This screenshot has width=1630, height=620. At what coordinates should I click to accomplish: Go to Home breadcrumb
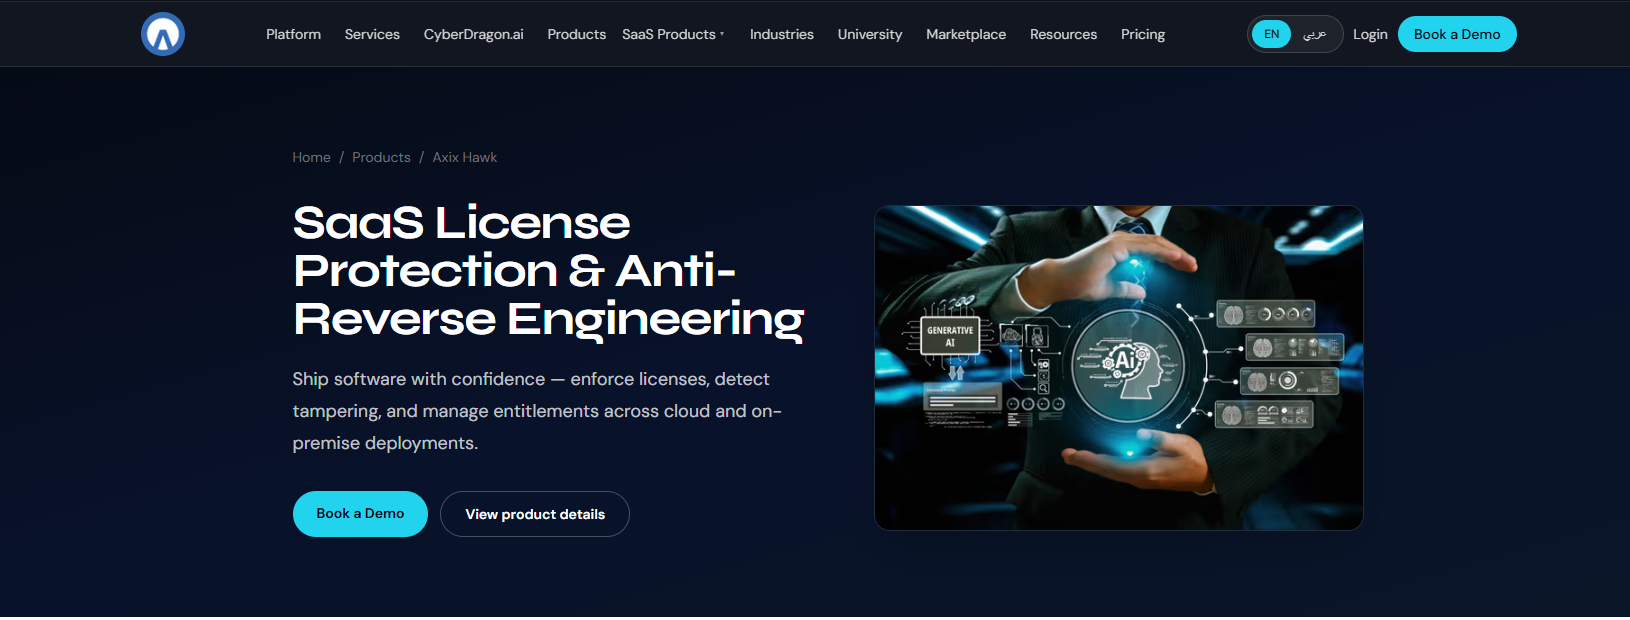[311, 157]
